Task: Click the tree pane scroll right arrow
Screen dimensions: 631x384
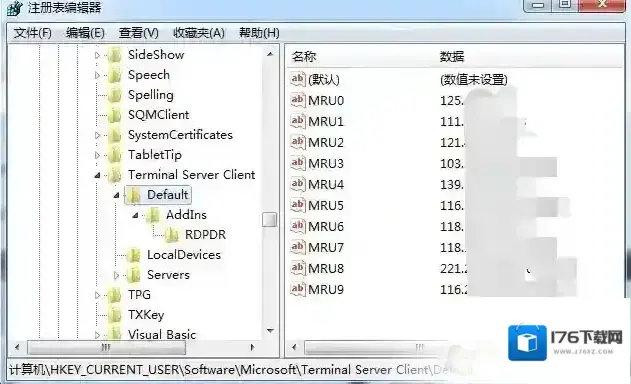Action: click(x=252, y=347)
